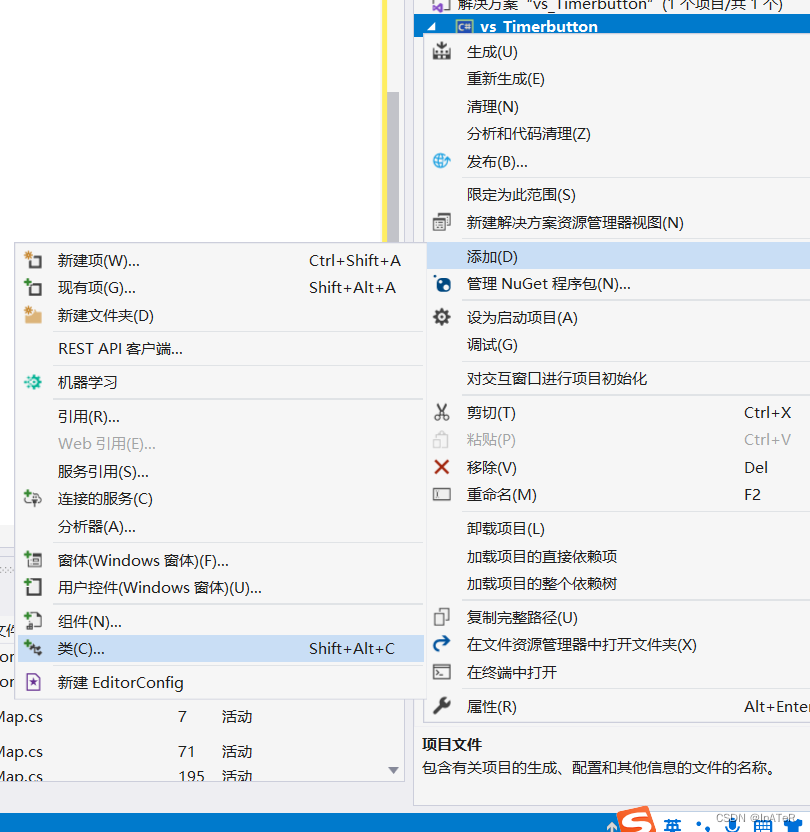This screenshot has height=832, width=810.
Task: Click the error list row with line 7
Action: 202,716
